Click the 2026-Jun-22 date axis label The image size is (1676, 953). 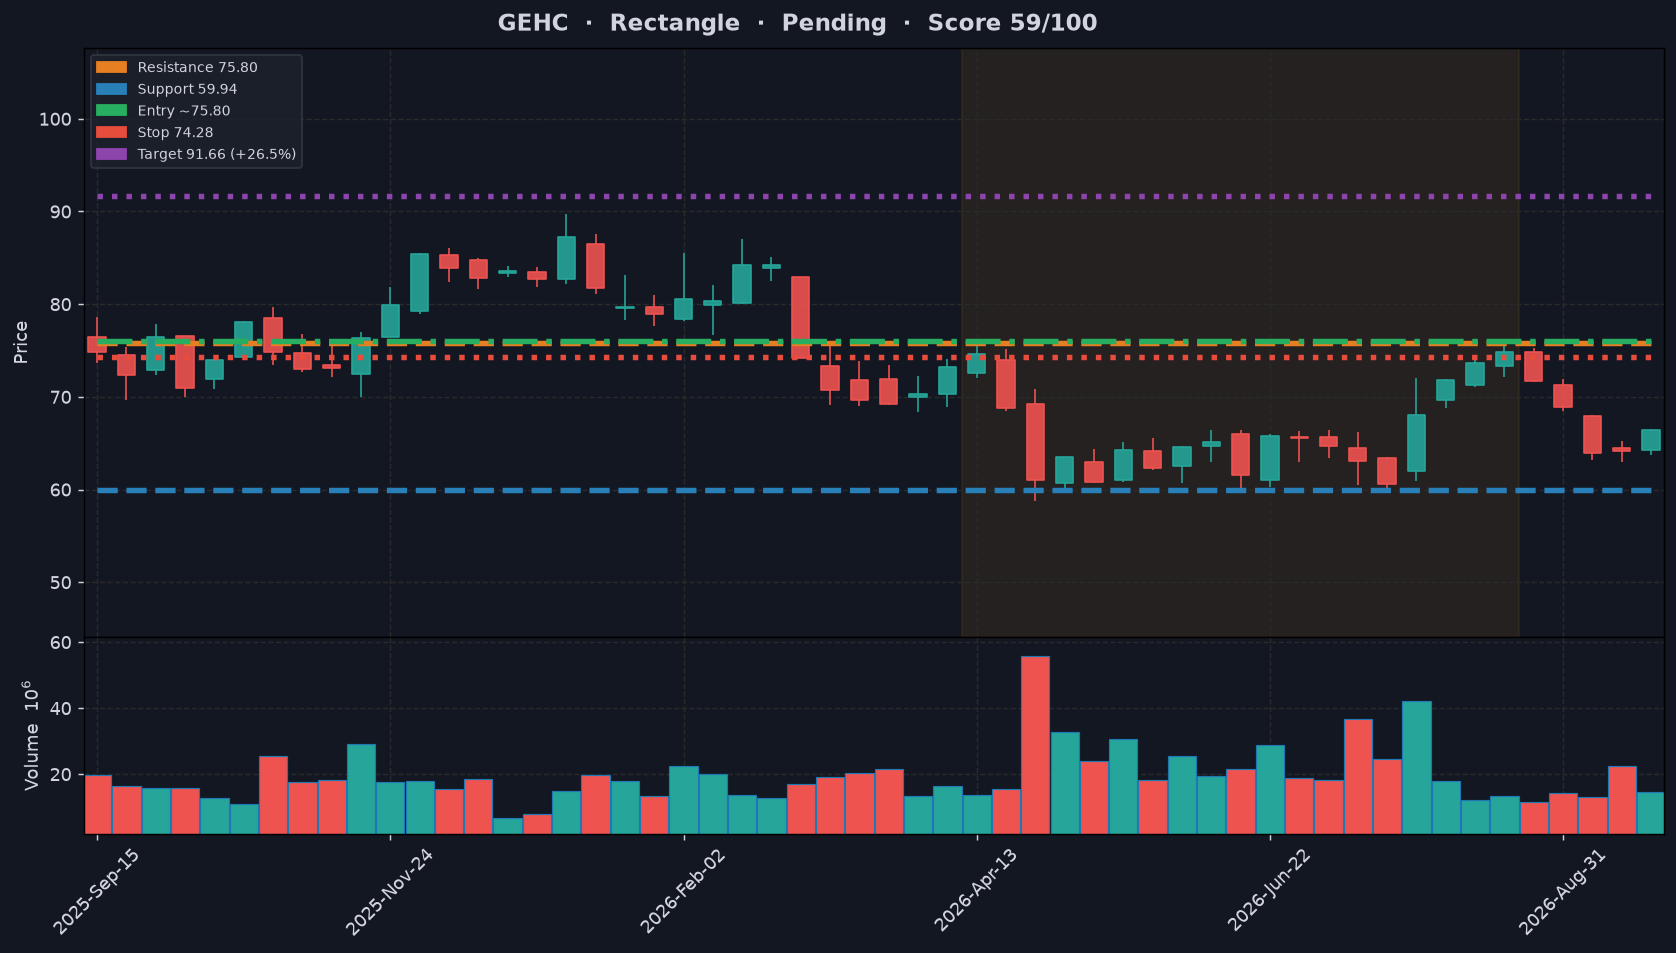tap(1269, 891)
